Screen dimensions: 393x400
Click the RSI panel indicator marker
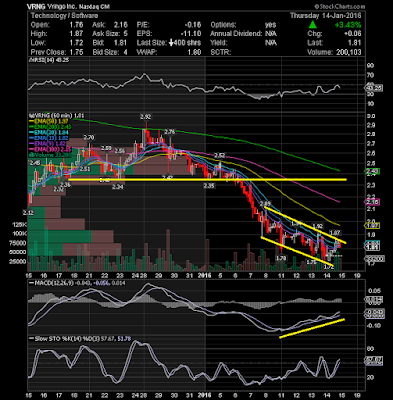point(31,60)
